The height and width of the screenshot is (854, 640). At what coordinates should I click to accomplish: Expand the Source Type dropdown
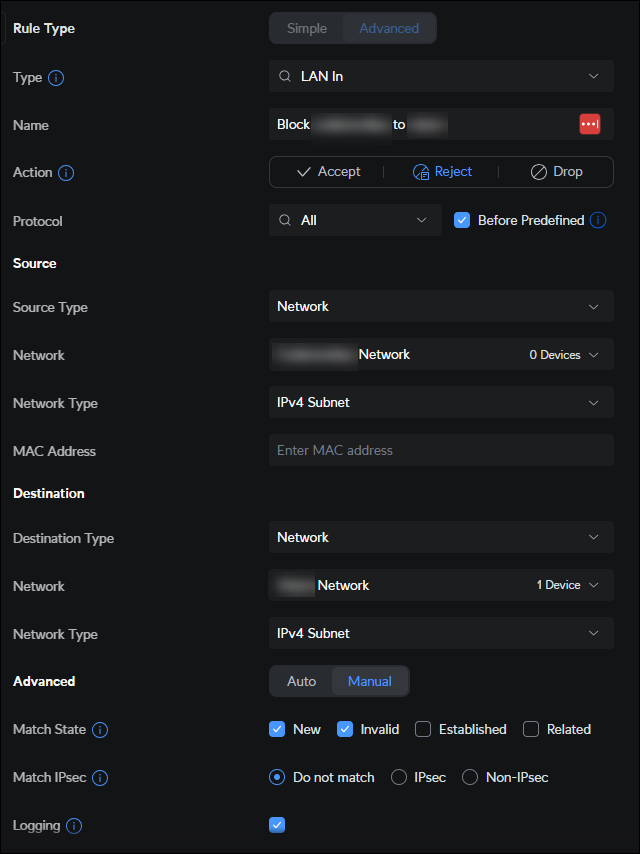[x=441, y=307]
